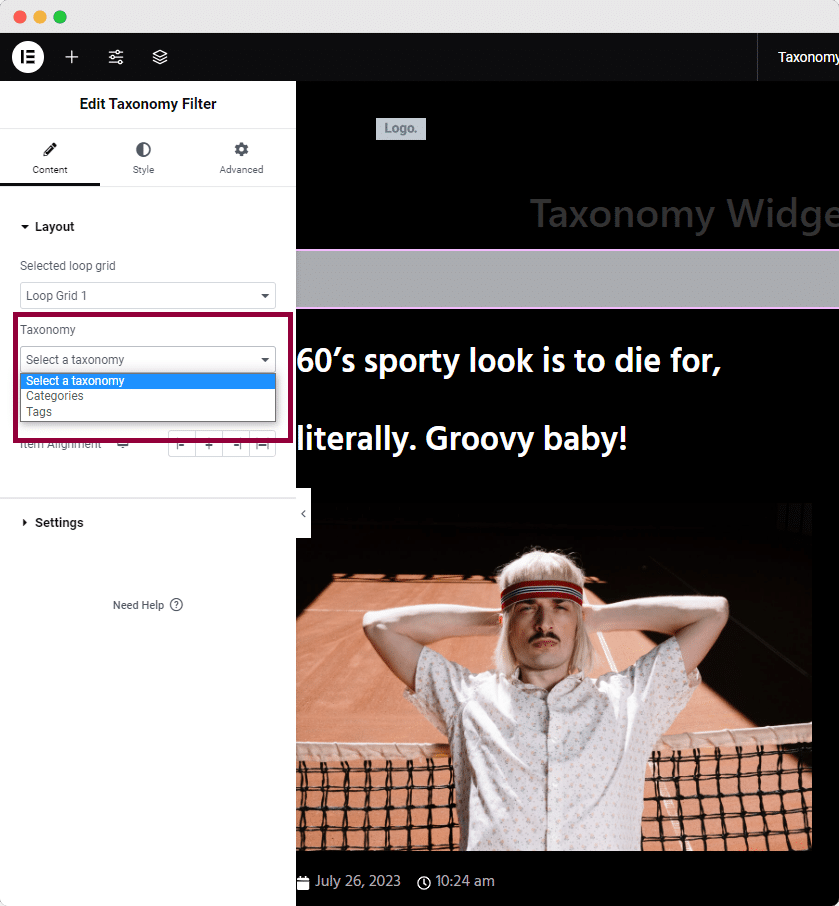This screenshot has height=906, width=839.
Task: Select the stretch option for Item Alignment
Action: pyautogui.click(x=261, y=443)
